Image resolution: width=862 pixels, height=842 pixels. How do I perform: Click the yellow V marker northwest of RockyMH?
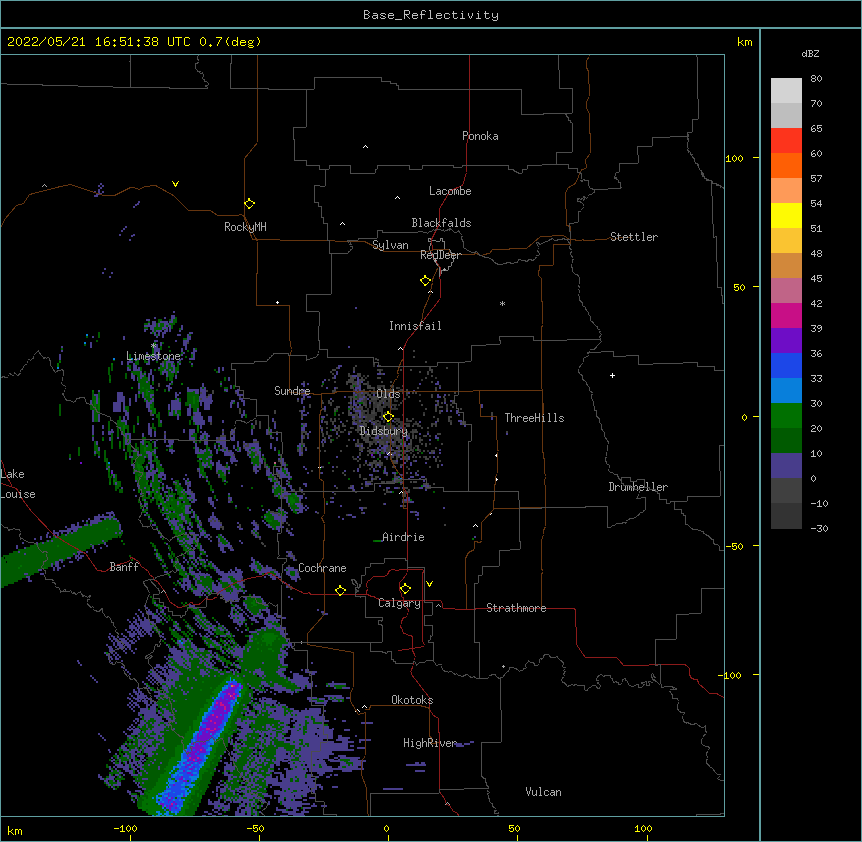tap(175, 184)
